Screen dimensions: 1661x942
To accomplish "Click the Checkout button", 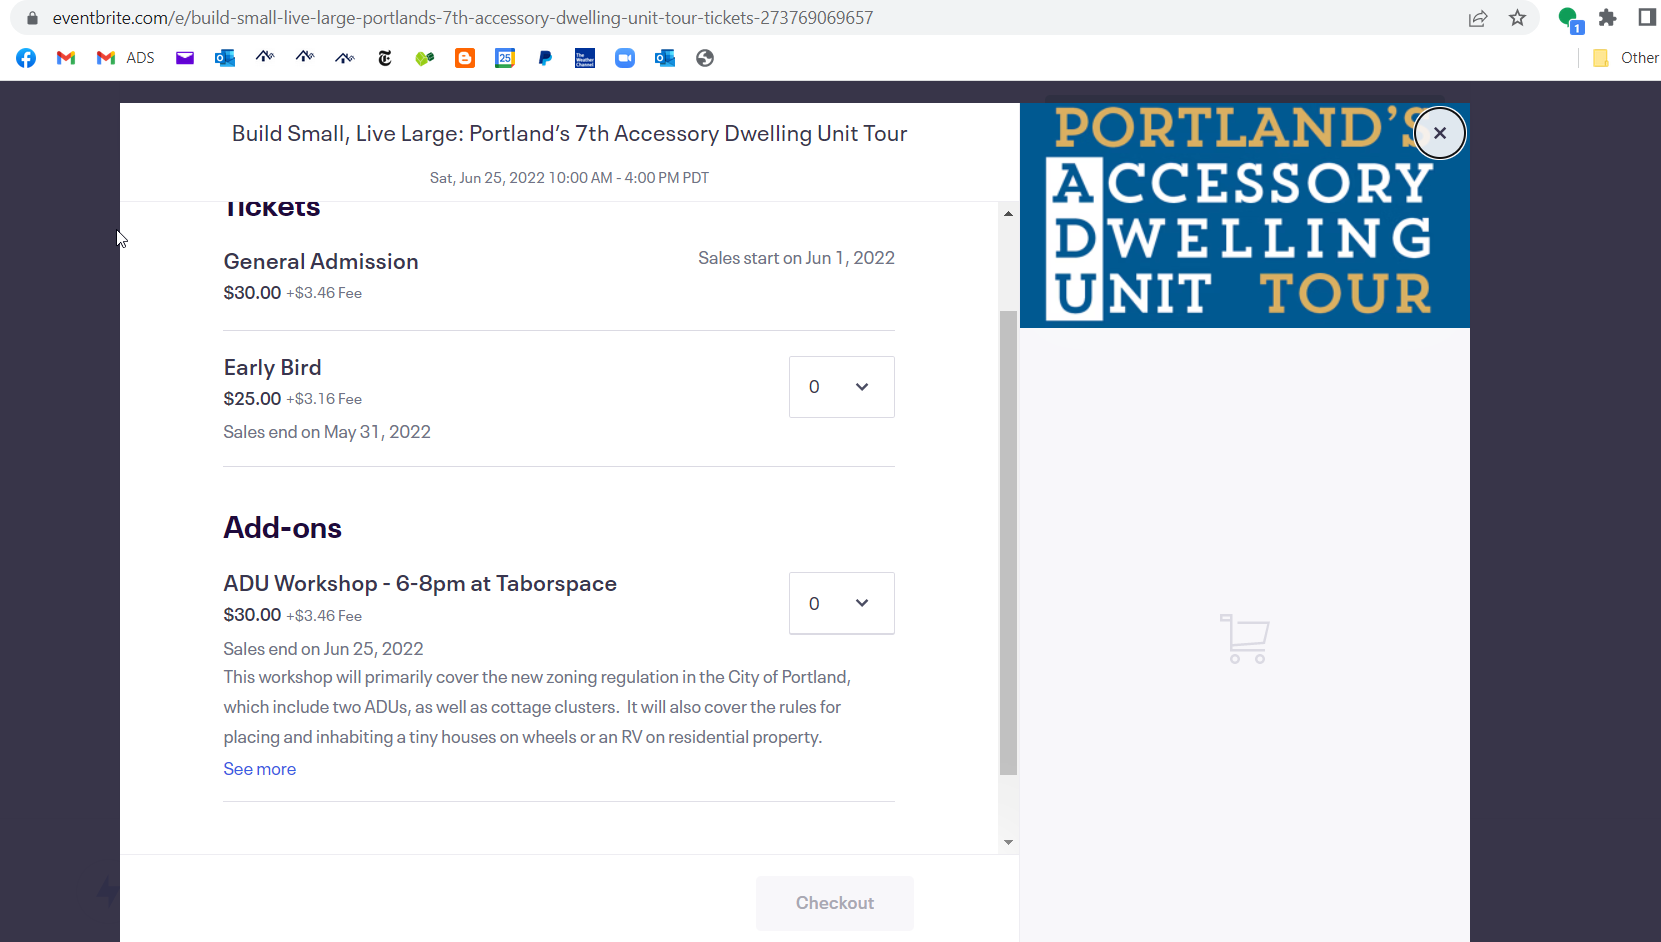I will click(834, 903).
